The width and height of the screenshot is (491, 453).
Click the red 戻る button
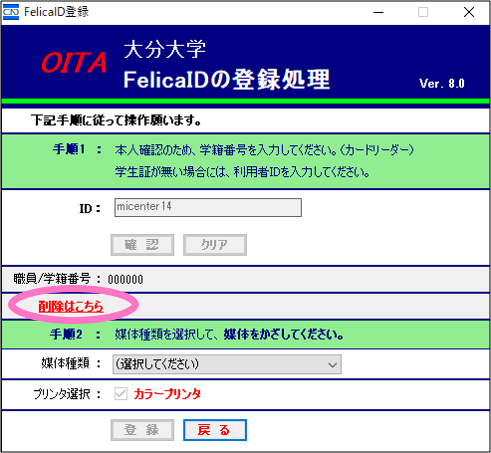(215, 430)
